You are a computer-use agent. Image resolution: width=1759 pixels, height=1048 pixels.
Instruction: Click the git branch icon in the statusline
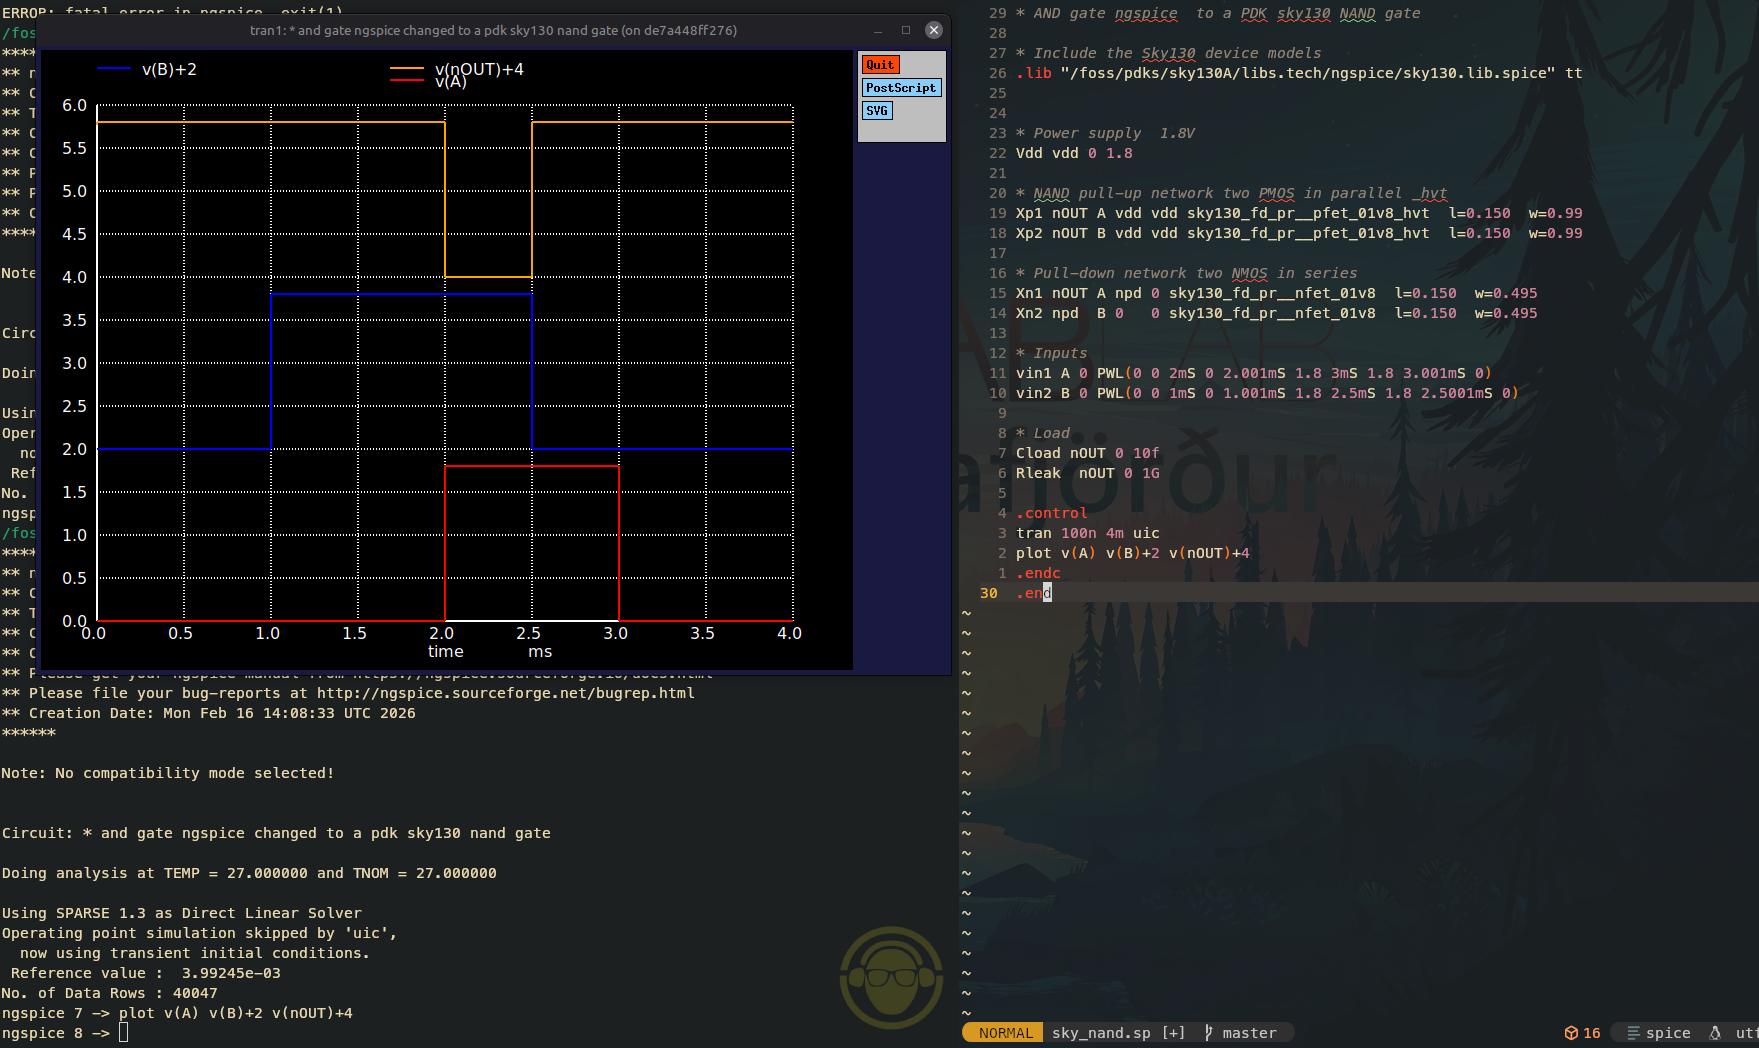coord(1209,1032)
